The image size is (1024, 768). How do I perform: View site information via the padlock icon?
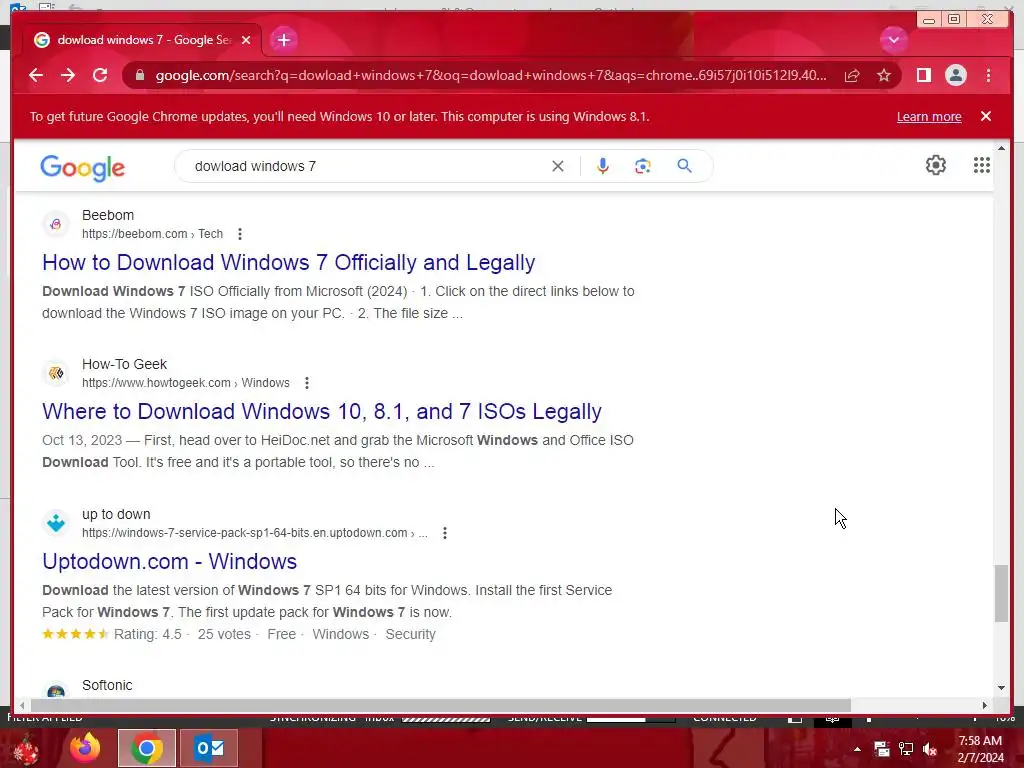140,75
